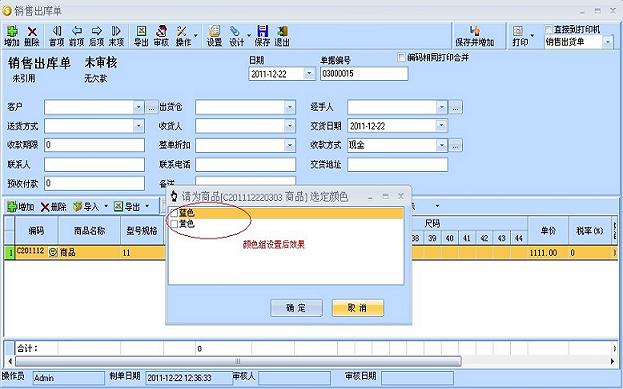Click the 导出 icon in the top toolbar

coord(141,31)
